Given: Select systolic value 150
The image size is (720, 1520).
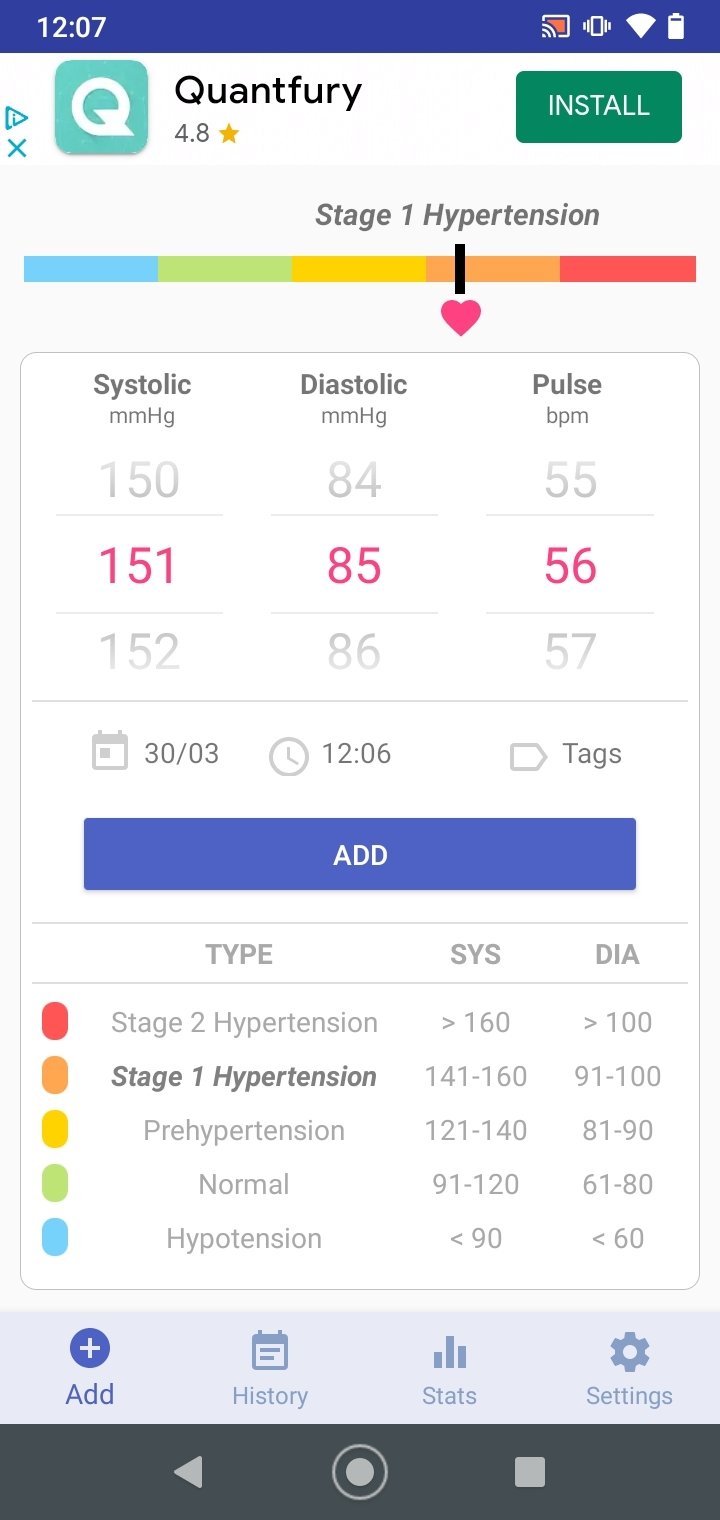Looking at the screenshot, I should (139, 481).
